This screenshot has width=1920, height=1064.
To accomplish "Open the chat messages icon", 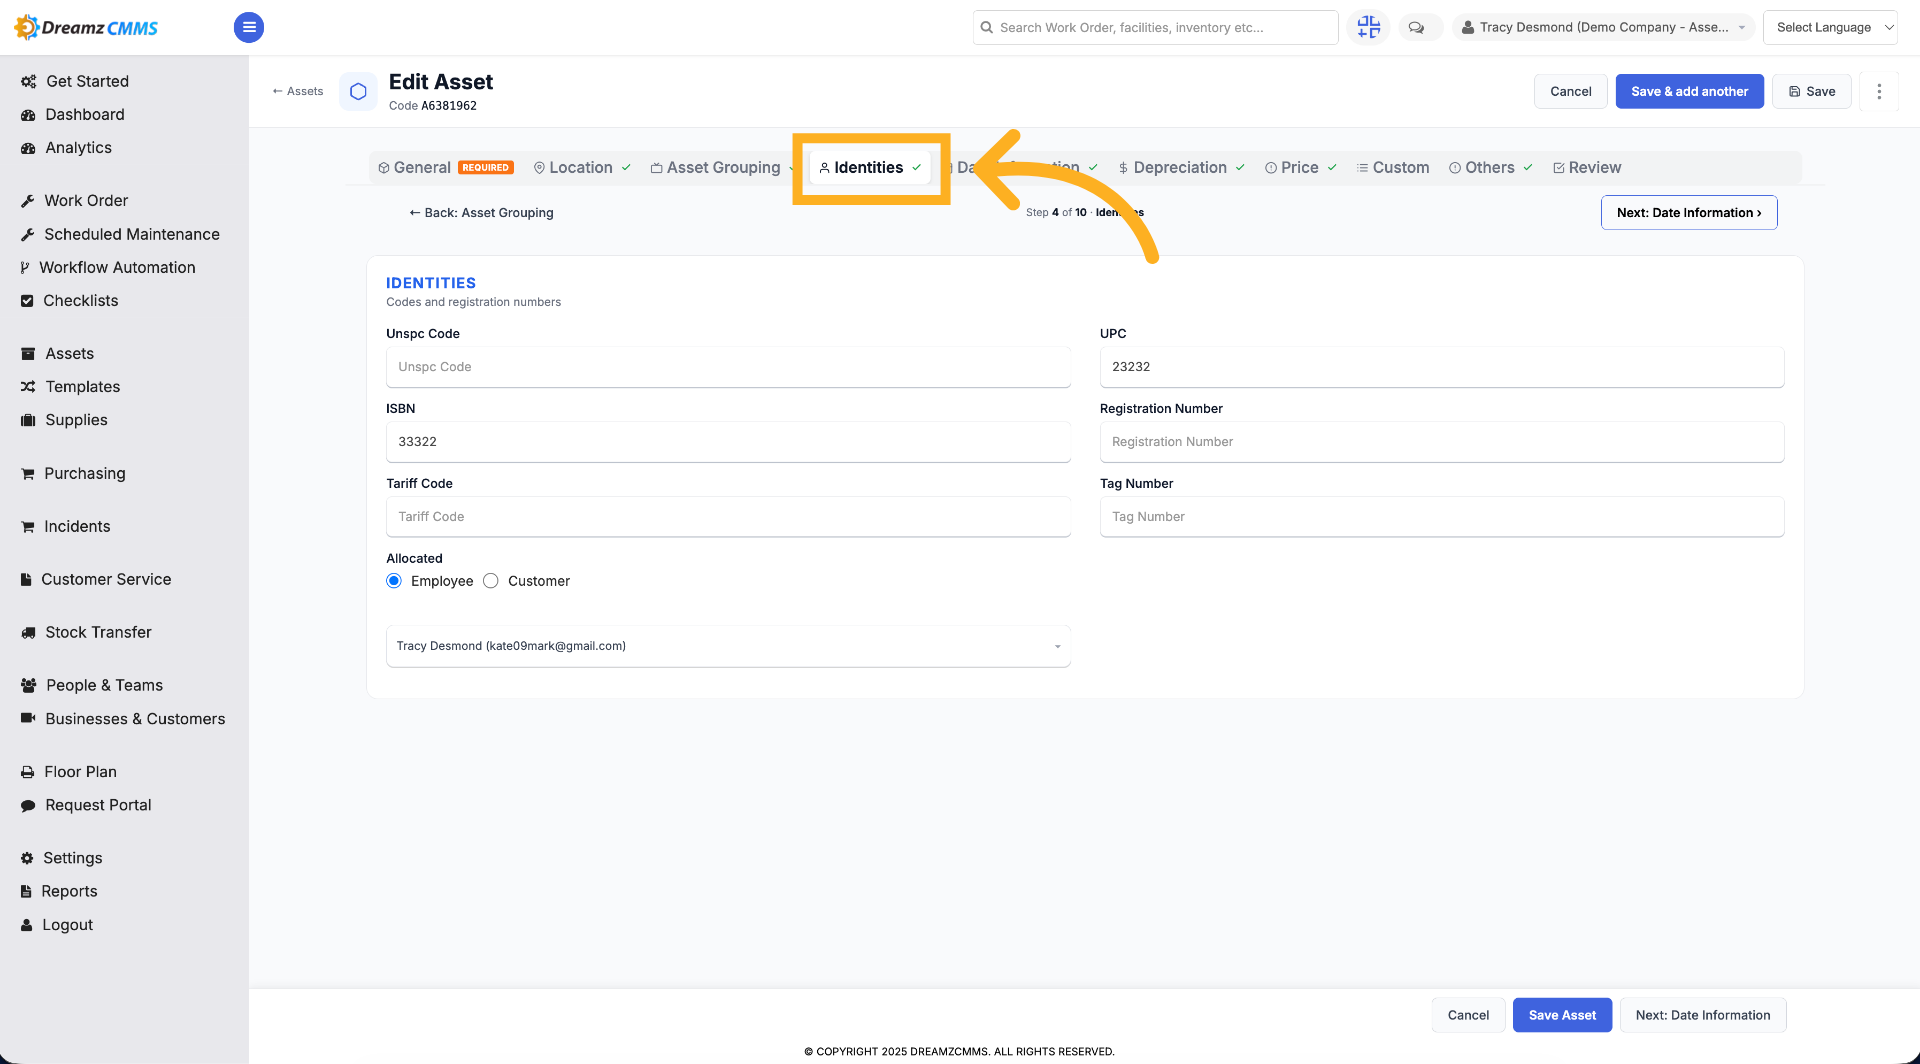I will coord(1416,27).
